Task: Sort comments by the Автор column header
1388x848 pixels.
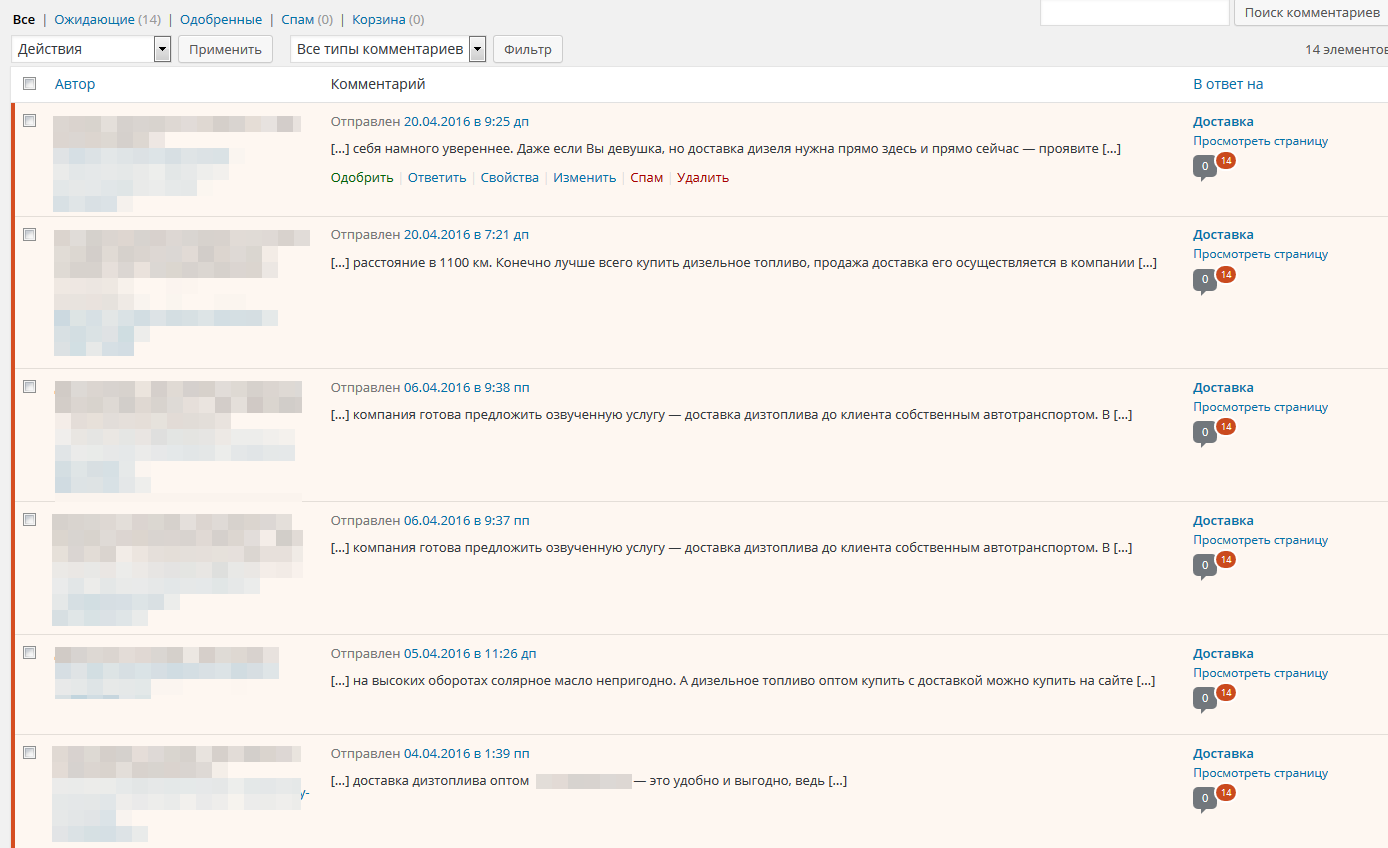Action: 75,84
